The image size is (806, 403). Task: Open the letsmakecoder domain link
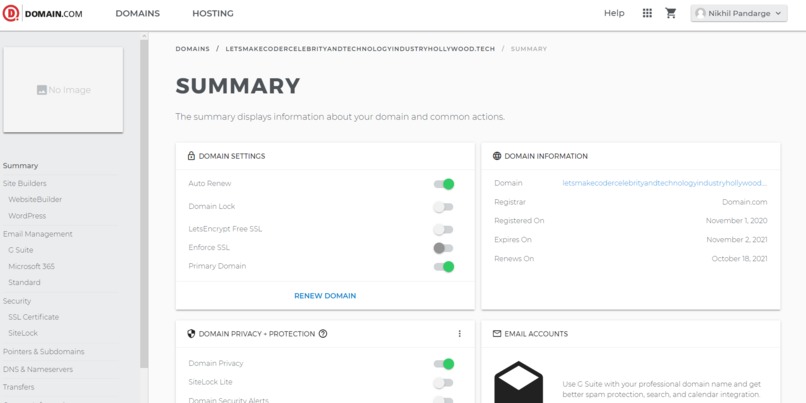665,183
